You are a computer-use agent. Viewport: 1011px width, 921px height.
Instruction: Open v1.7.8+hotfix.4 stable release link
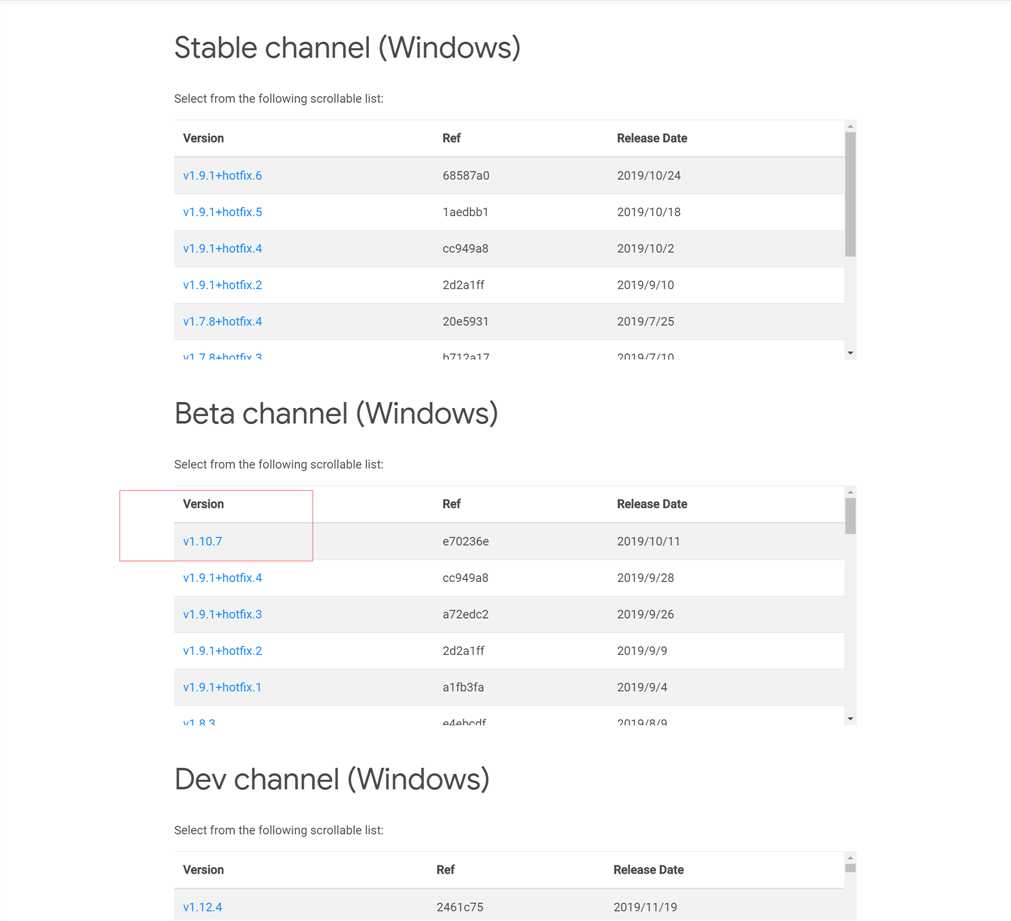coord(222,321)
